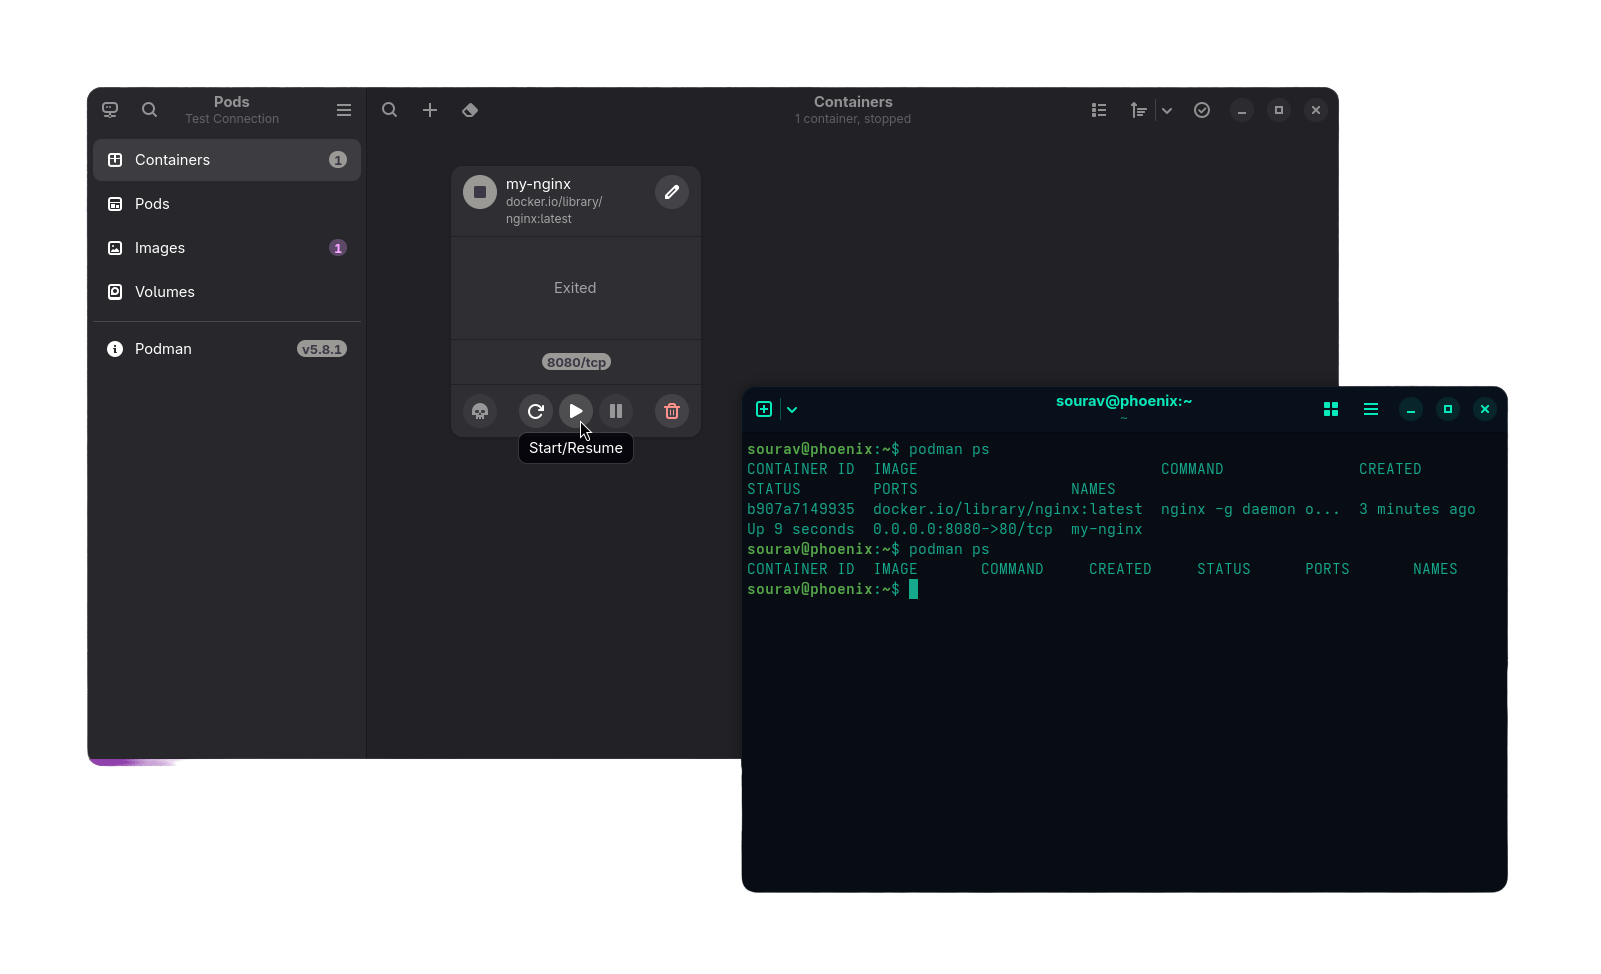Prune stopped containers with eraser icon

coord(470,110)
